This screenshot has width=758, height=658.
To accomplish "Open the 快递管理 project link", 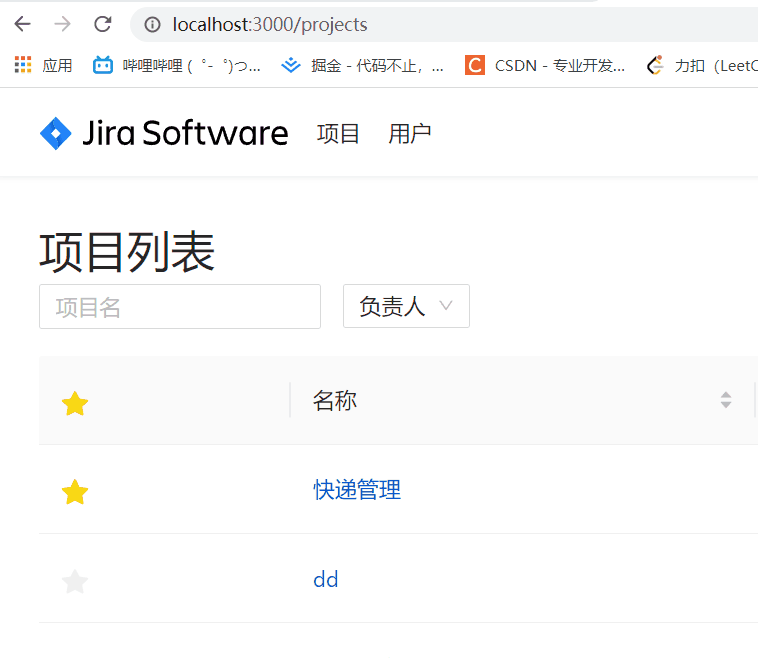I will coord(357,490).
